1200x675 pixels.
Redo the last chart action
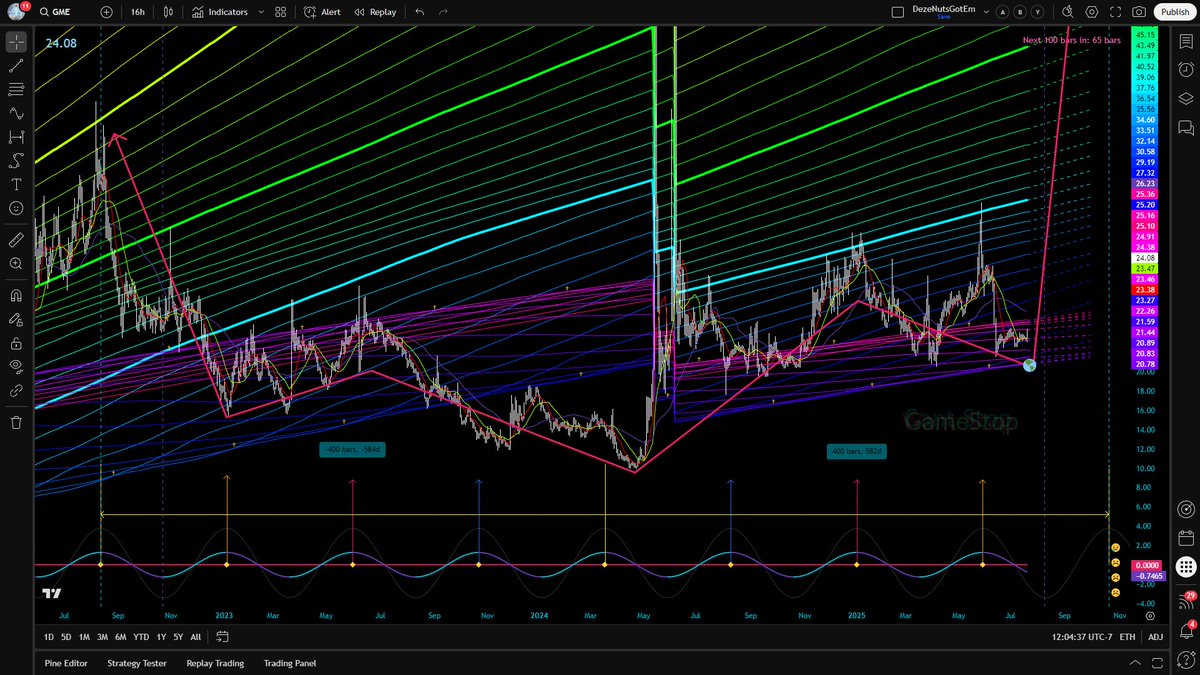tap(444, 12)
